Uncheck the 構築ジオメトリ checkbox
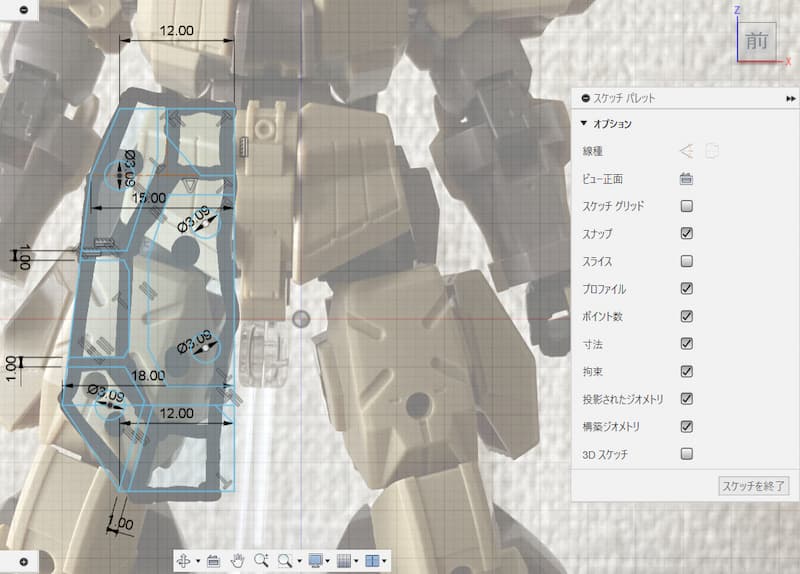The width and height of the screenshot is (800, 574). tap(687, 426)
